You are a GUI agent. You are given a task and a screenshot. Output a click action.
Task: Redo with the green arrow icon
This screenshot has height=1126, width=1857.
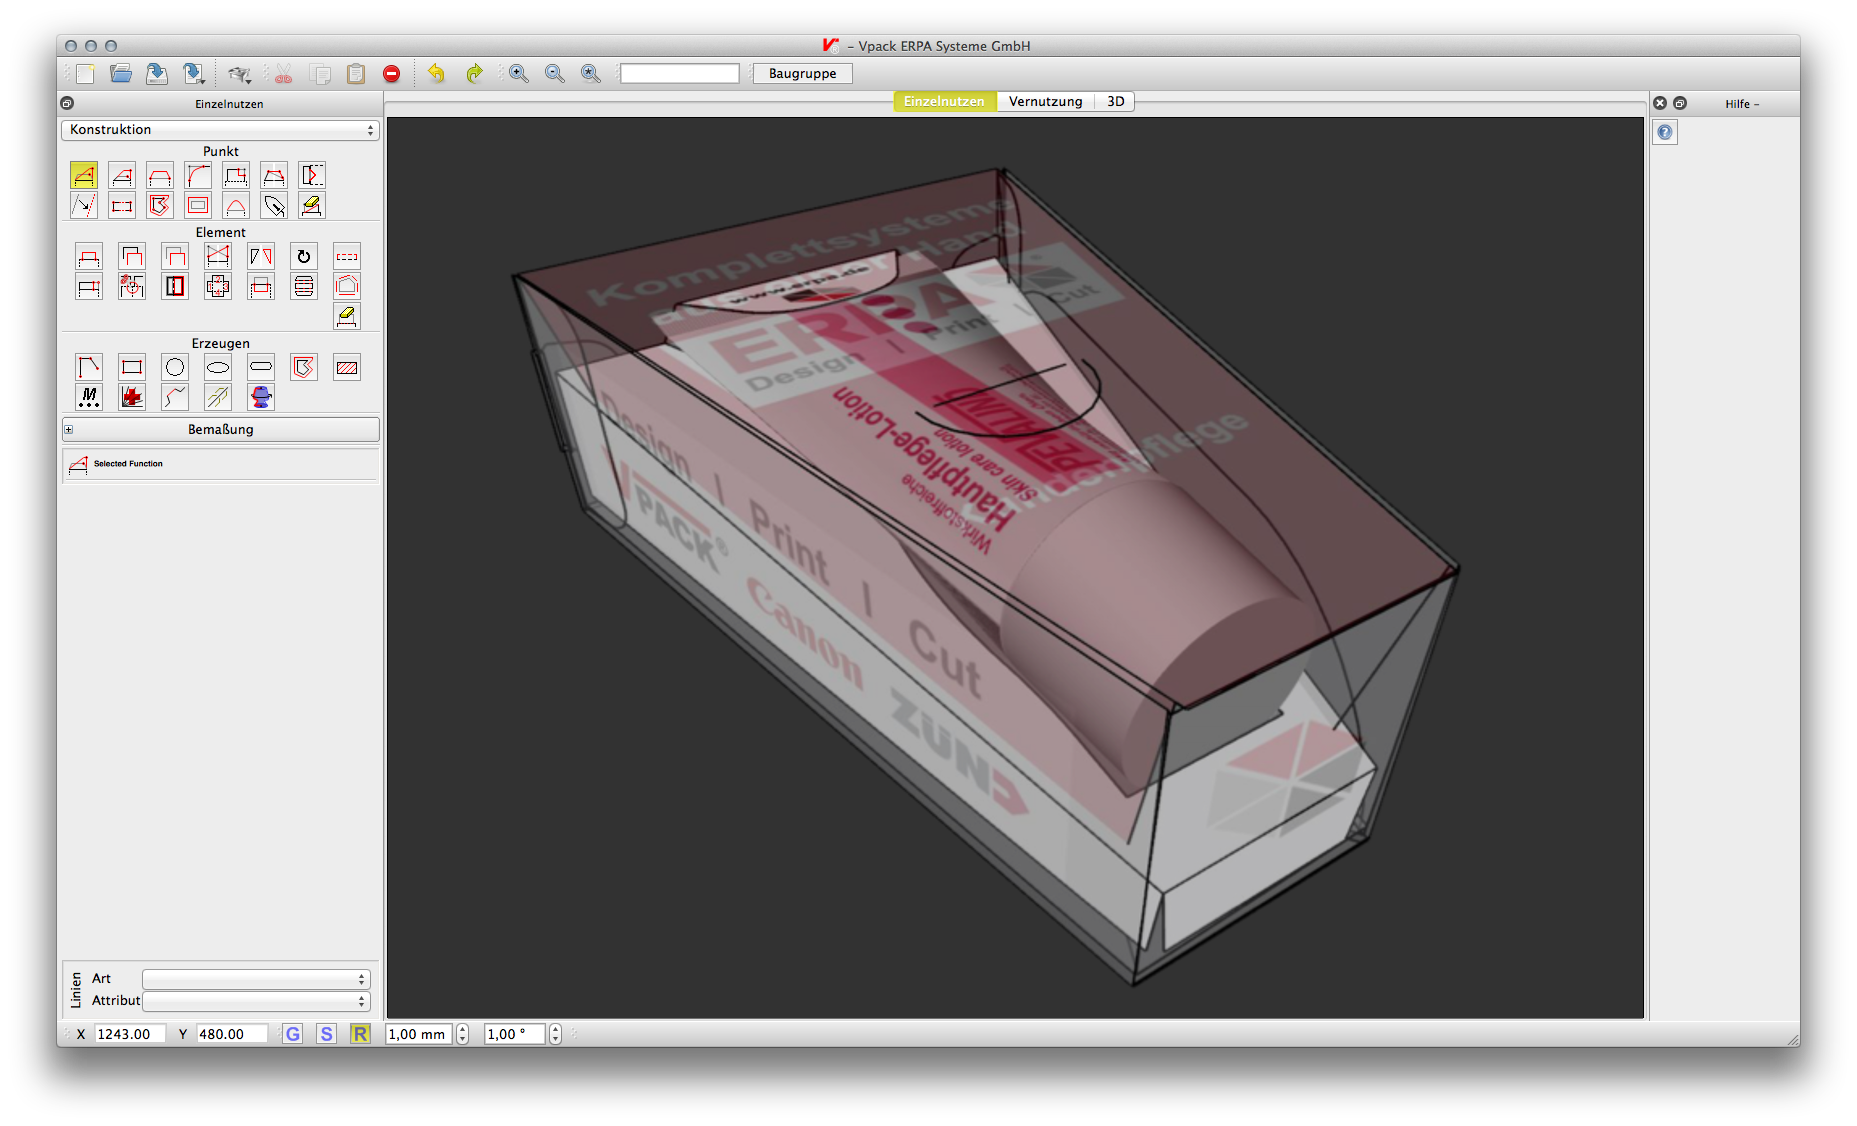click(x=474, y=73)
